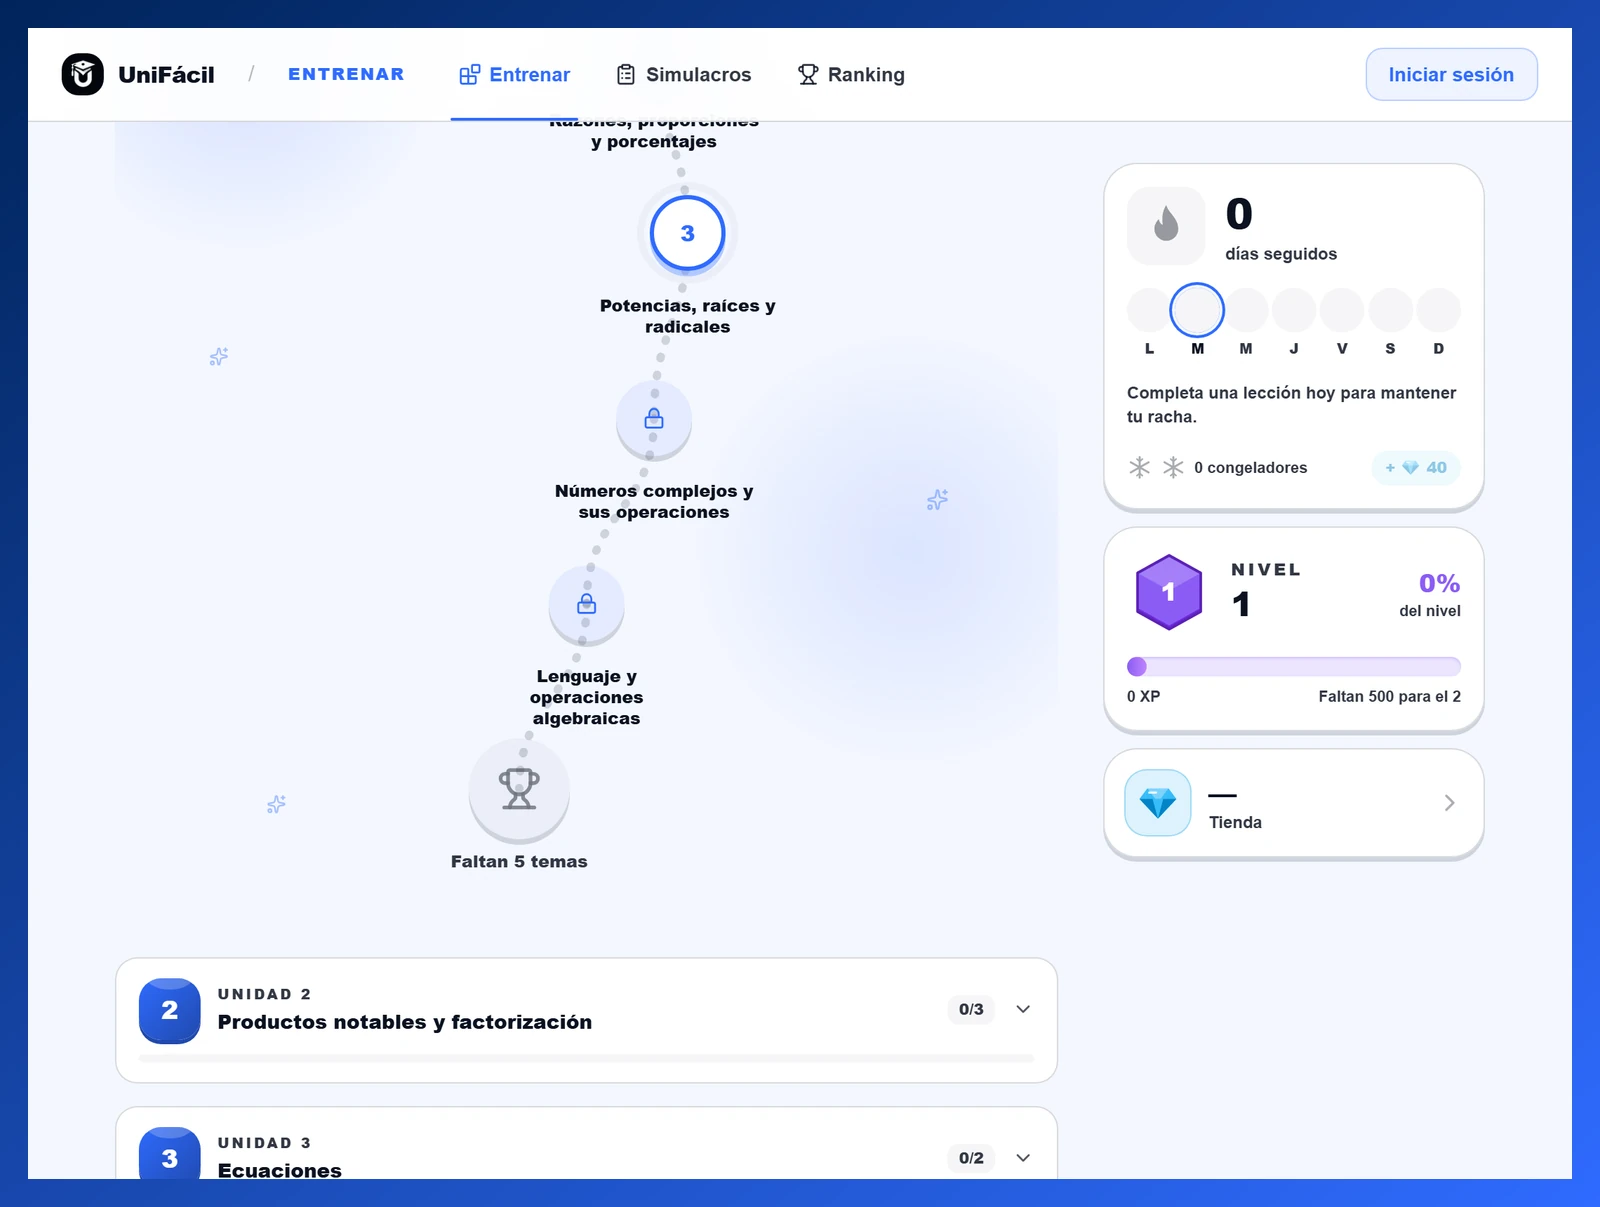This screenshot has height=1207, width=1600.
Task: Click the 0% del nivel text
Action: [x=1430, y=594]
